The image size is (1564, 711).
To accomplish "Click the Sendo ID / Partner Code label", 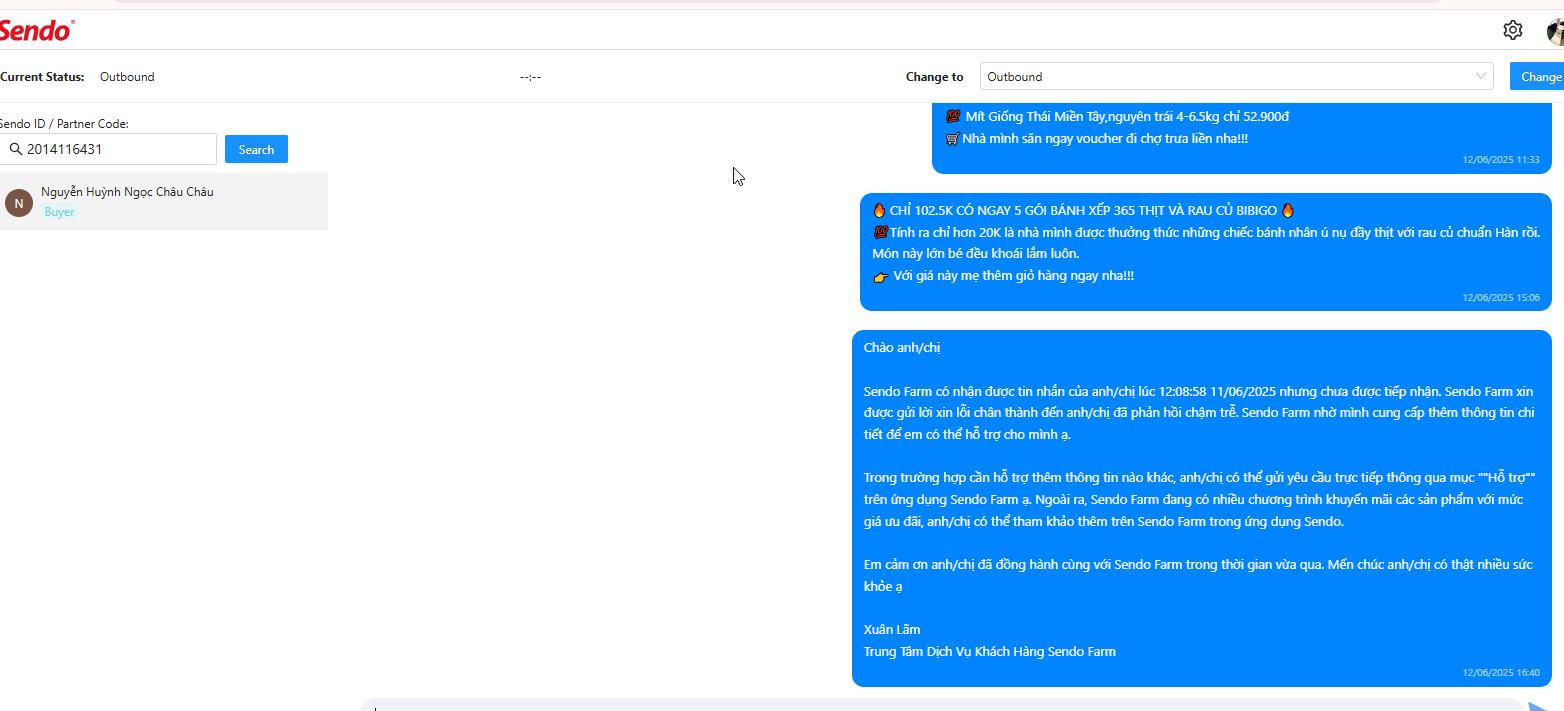I will click(64, 124).
